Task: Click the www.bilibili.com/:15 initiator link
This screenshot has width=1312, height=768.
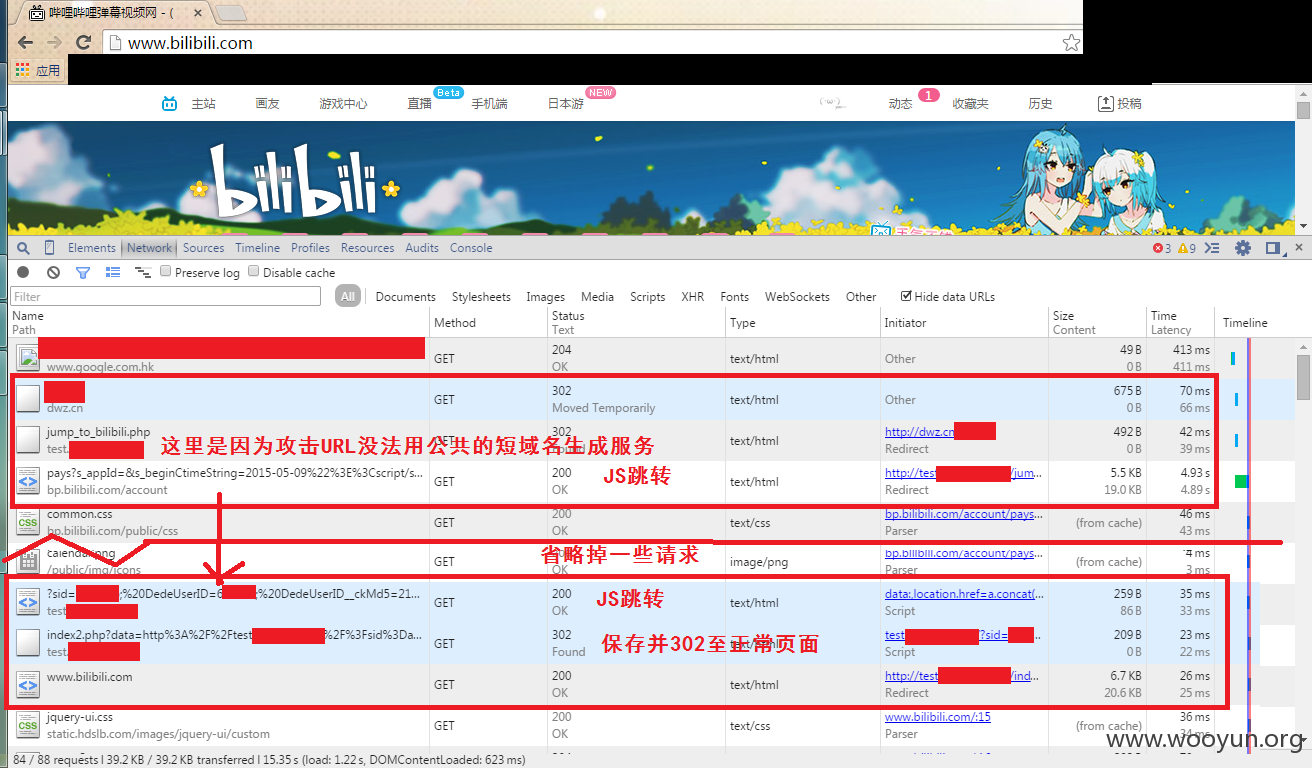Action: [938, 717]
